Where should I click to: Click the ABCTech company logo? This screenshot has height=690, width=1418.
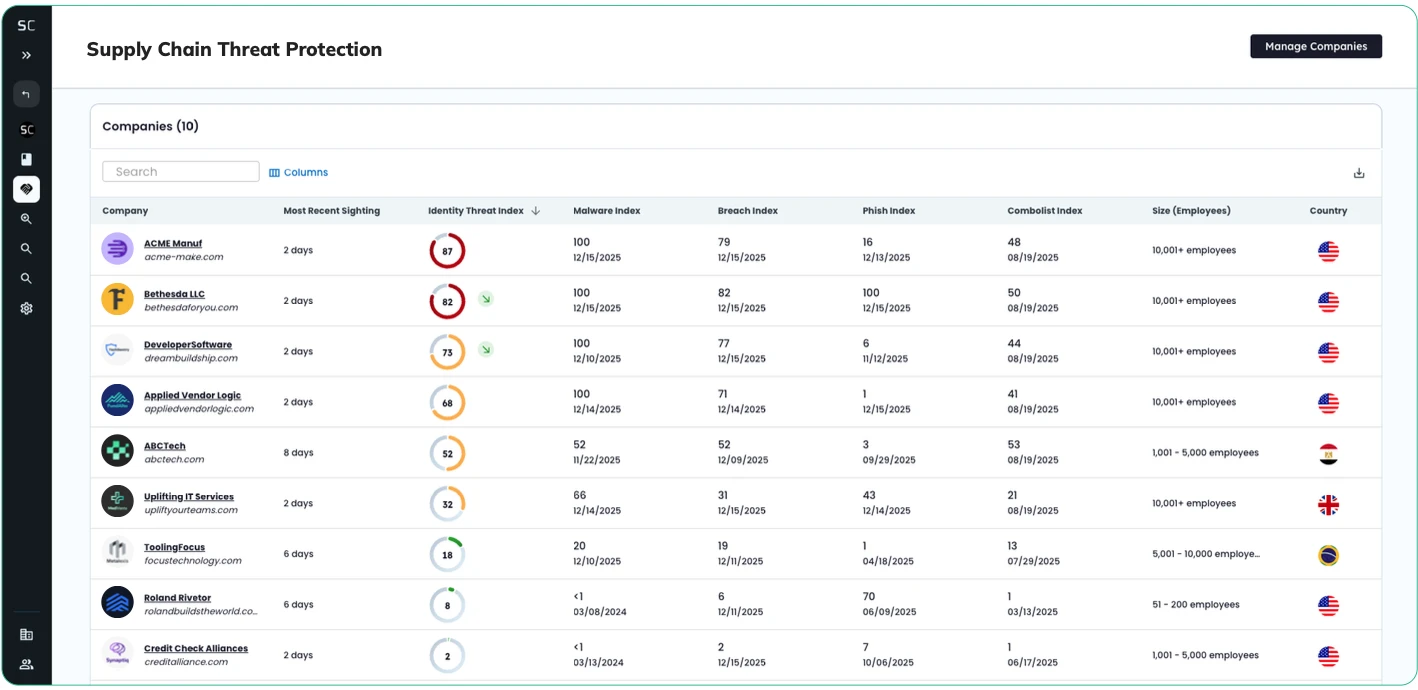[x=117, y=451]
